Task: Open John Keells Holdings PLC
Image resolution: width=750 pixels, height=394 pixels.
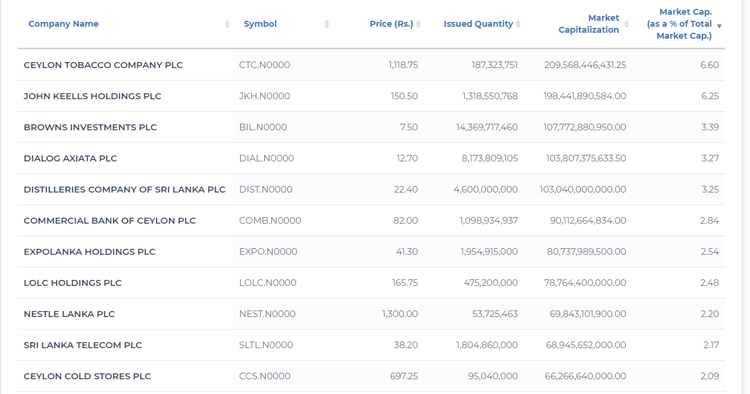Action: tap(92, 96)
